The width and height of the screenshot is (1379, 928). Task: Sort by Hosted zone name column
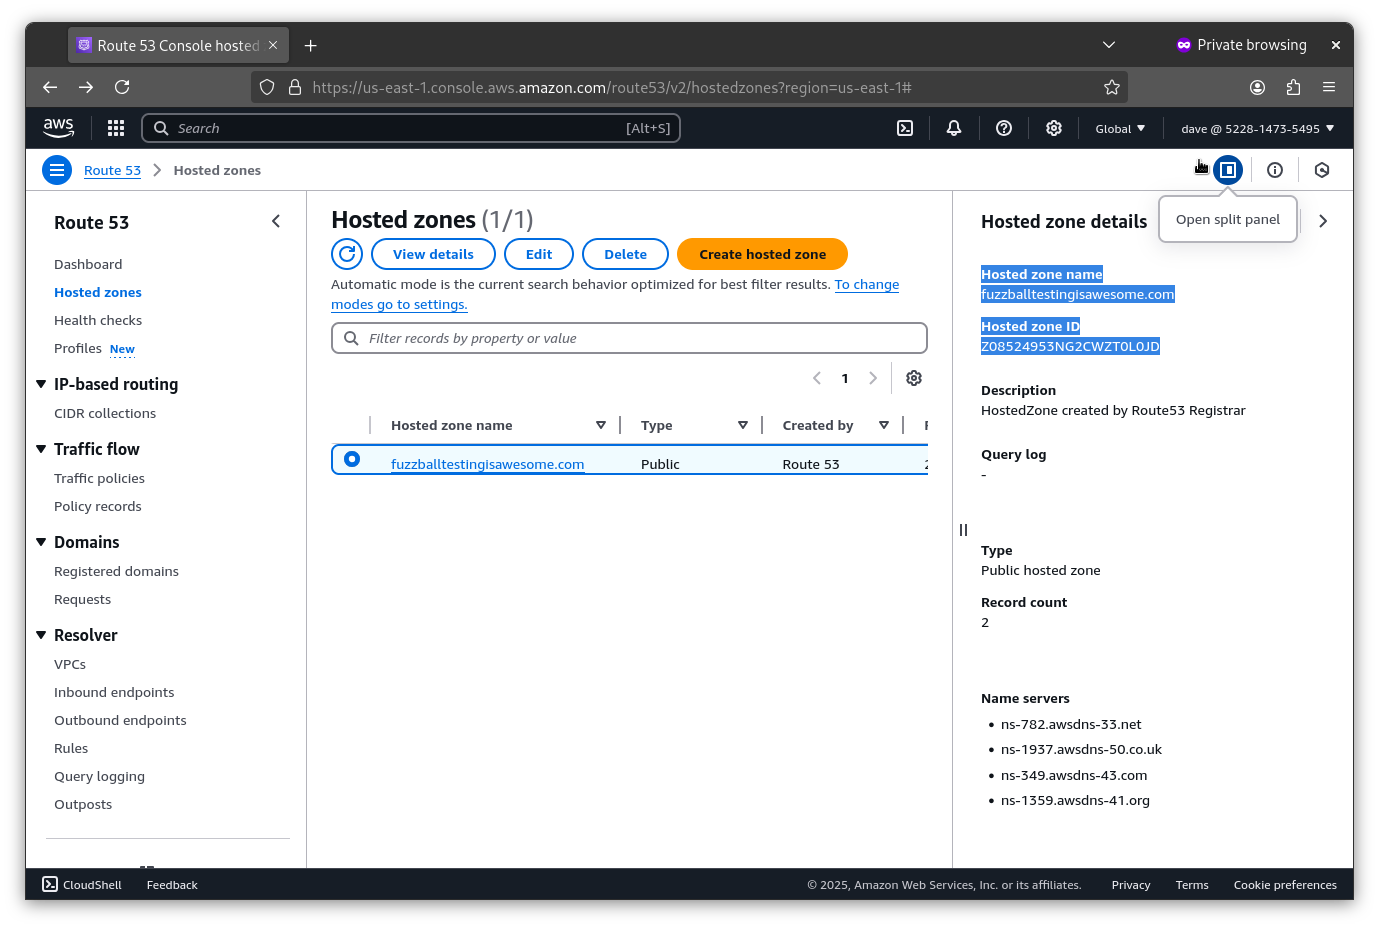(x=601, y=425)
